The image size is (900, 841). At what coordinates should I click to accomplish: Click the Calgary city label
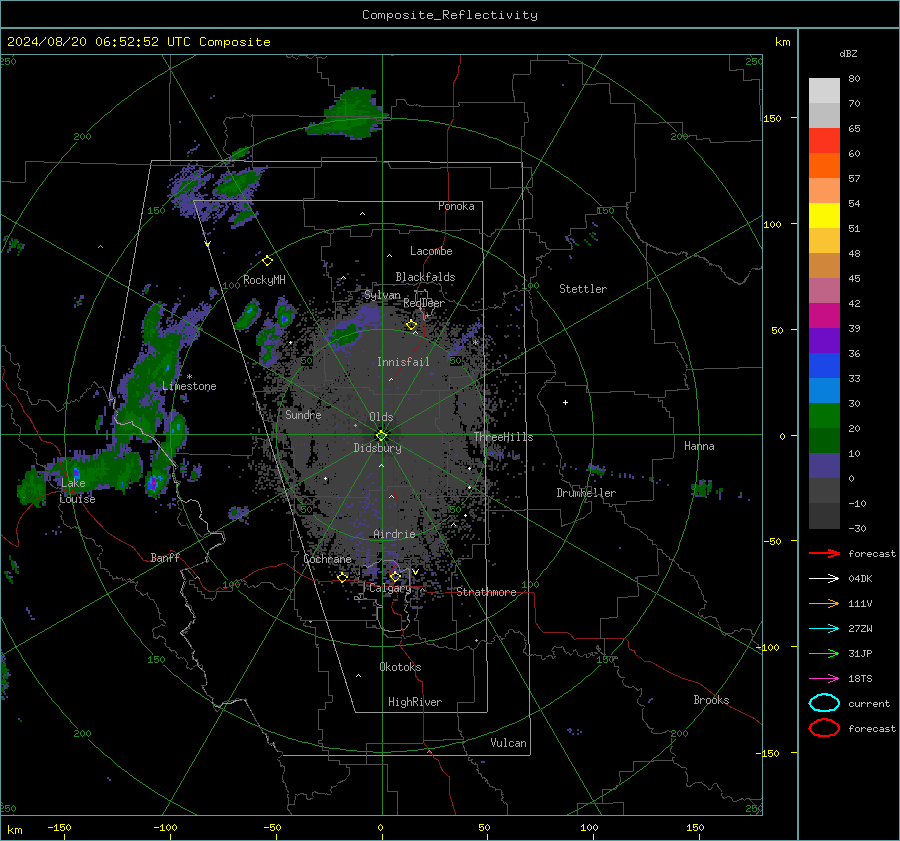(390, 588)
